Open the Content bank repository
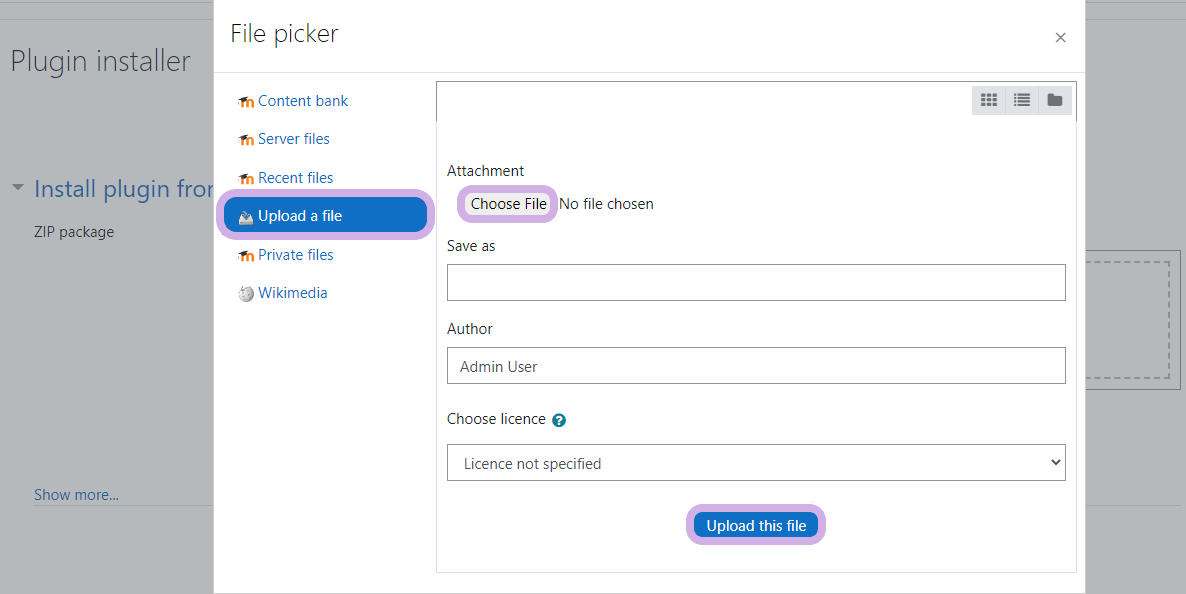The image size is (1186, 594). [303, 101]
